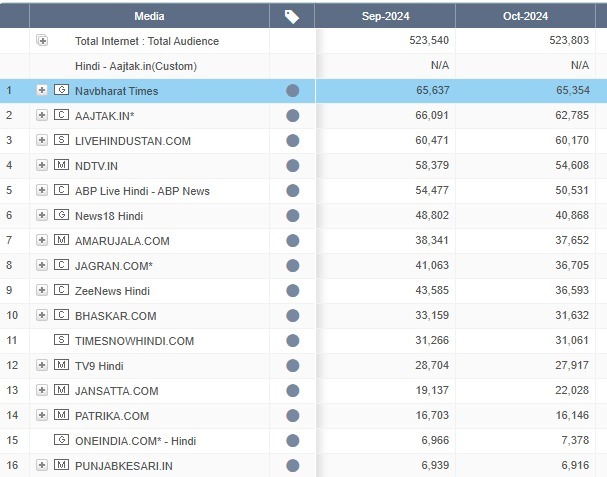Screen dimensions: 607x477
Task: Click the tag icon in the header
Action: pyautogui.click(x=292, y=17)
